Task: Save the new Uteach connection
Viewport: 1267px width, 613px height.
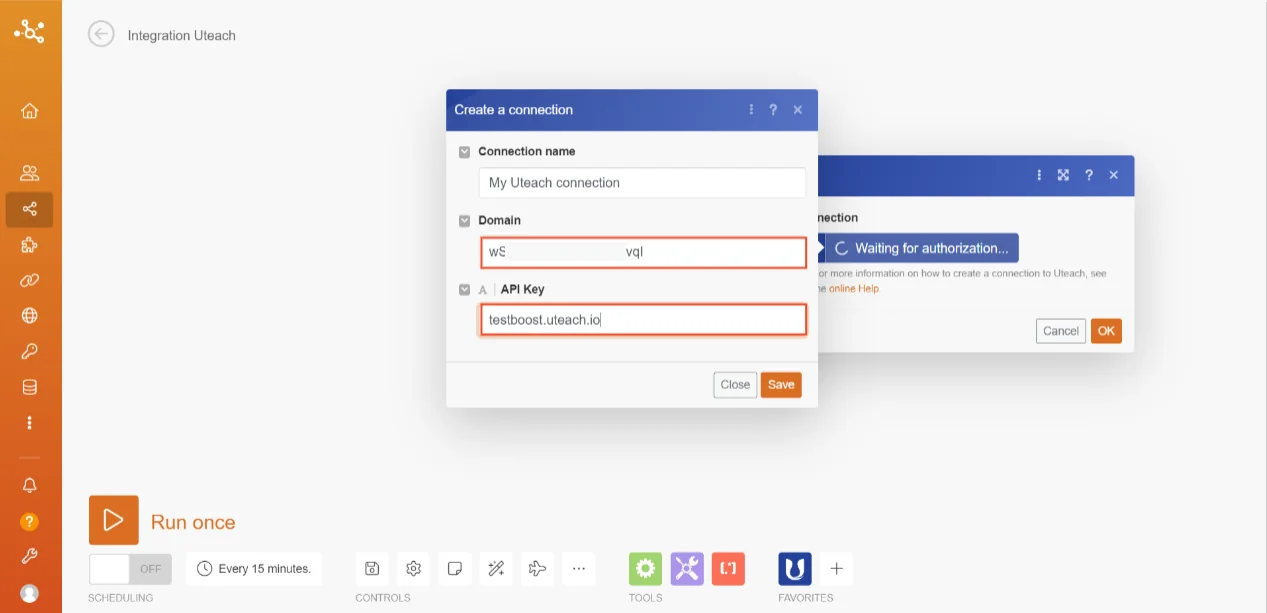Action: point(781,385)
